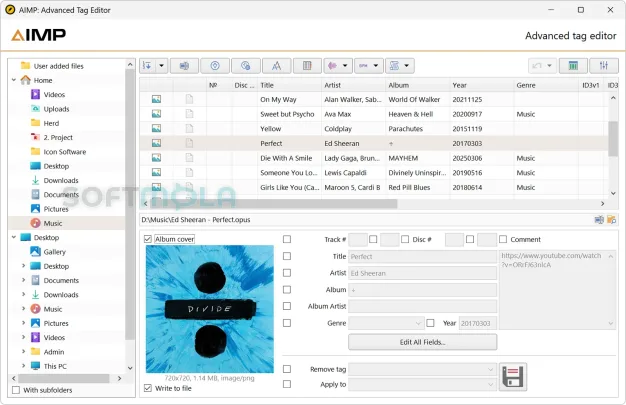Open the dropdown arrow beside the lyrics icon
The height and width of the screenshot is (405, 626).
(407, 66)
